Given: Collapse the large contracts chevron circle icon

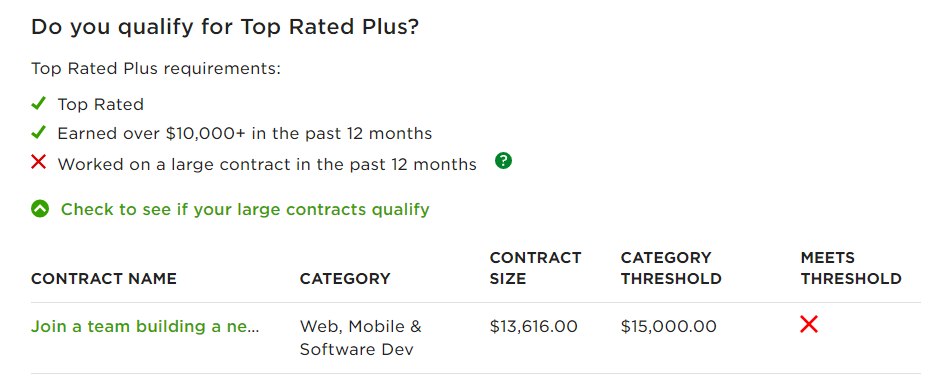Looking at the screenshot, I should [x=40, y=209].
